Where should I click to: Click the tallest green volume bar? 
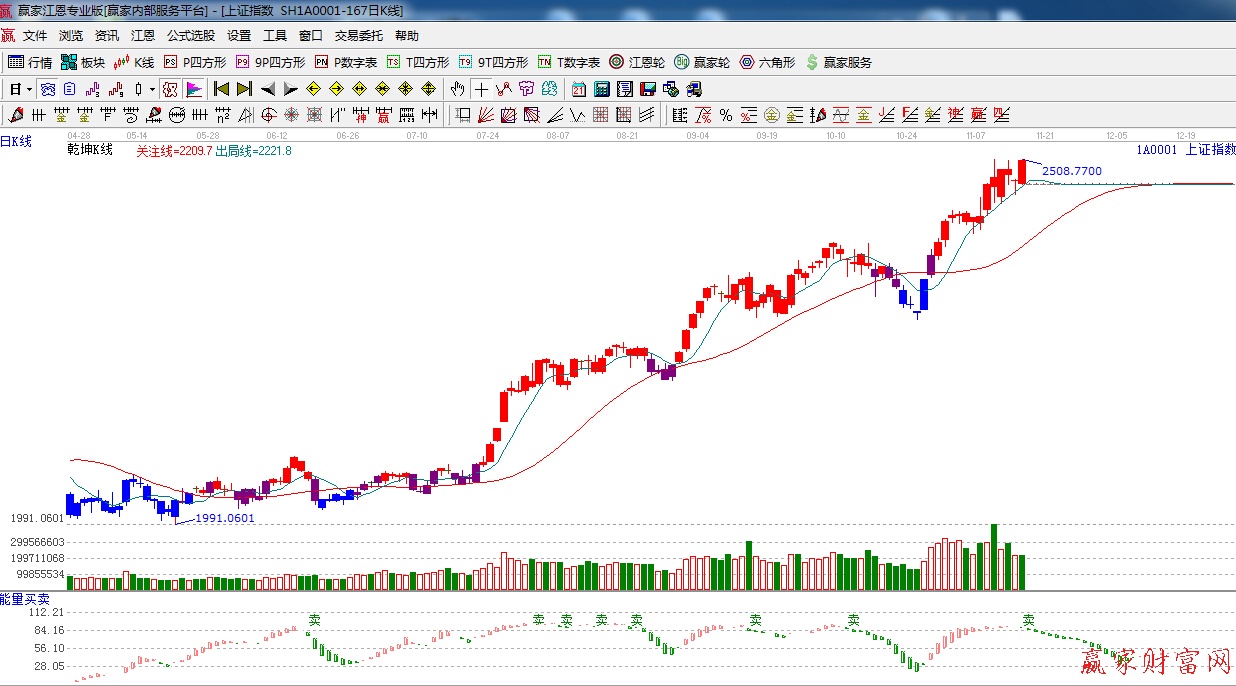click(x=994, y=557)
